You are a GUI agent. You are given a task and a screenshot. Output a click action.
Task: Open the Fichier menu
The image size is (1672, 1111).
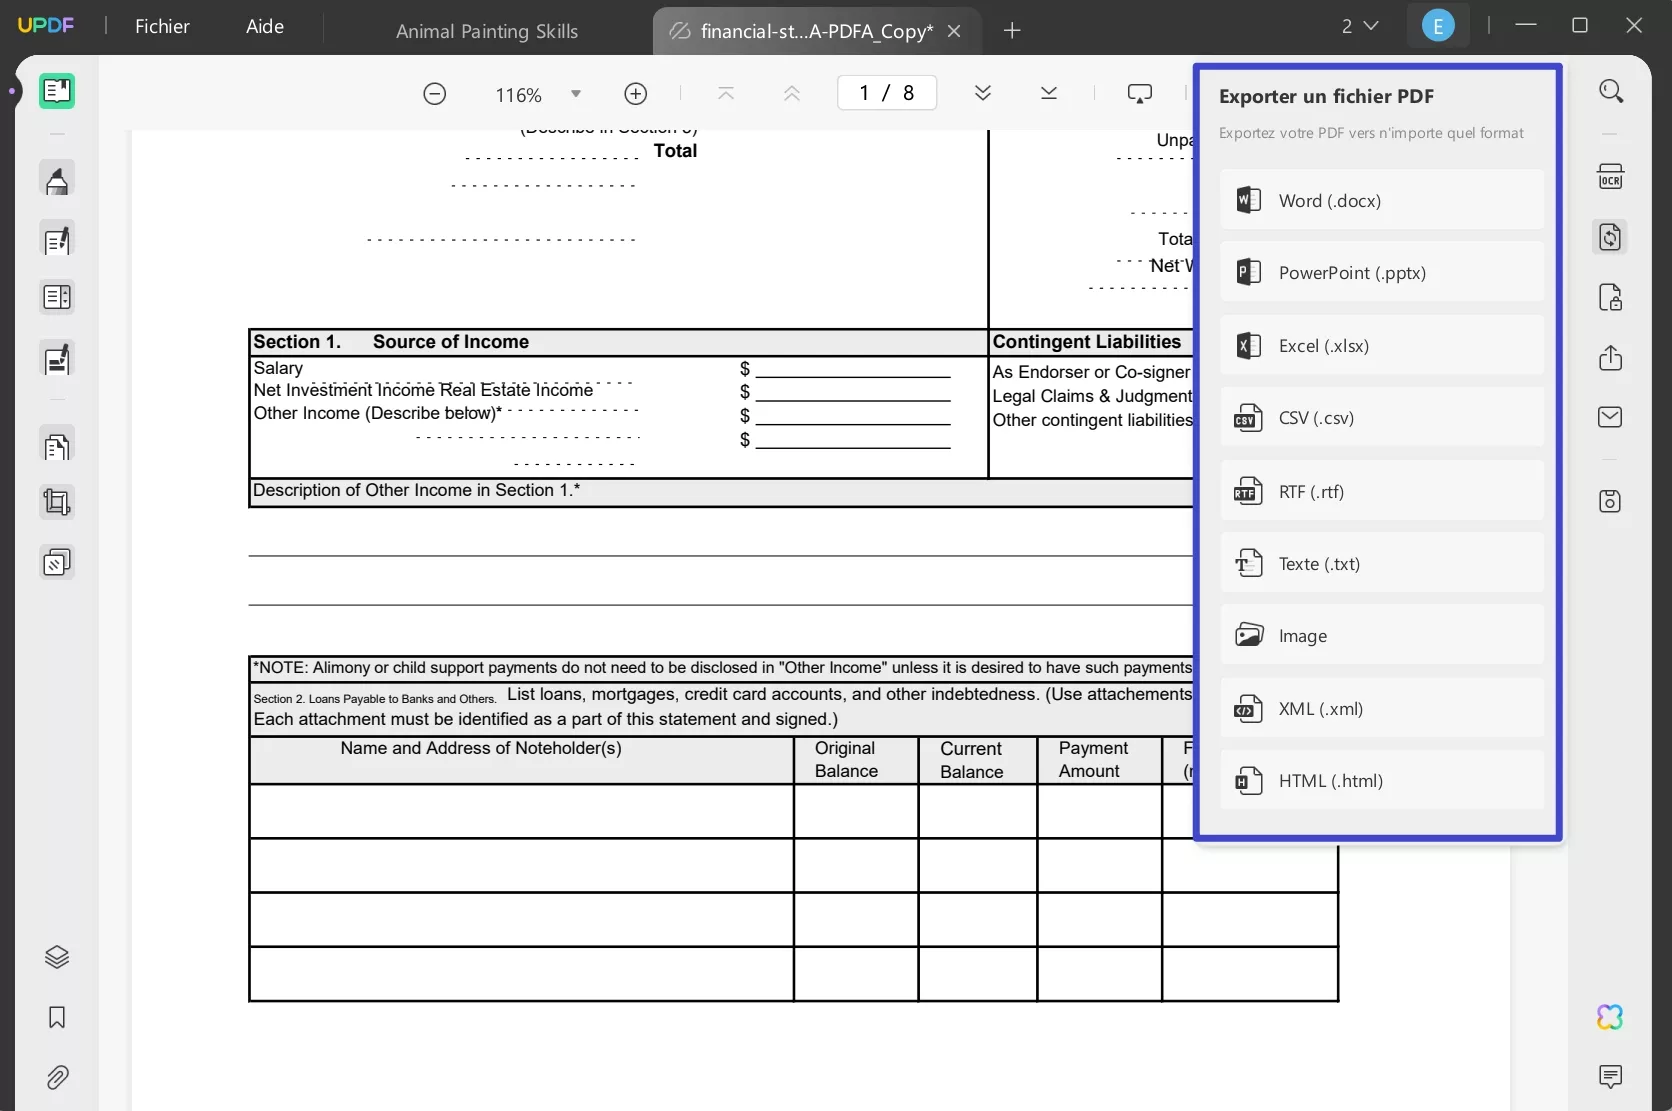[x=161, y=27]
